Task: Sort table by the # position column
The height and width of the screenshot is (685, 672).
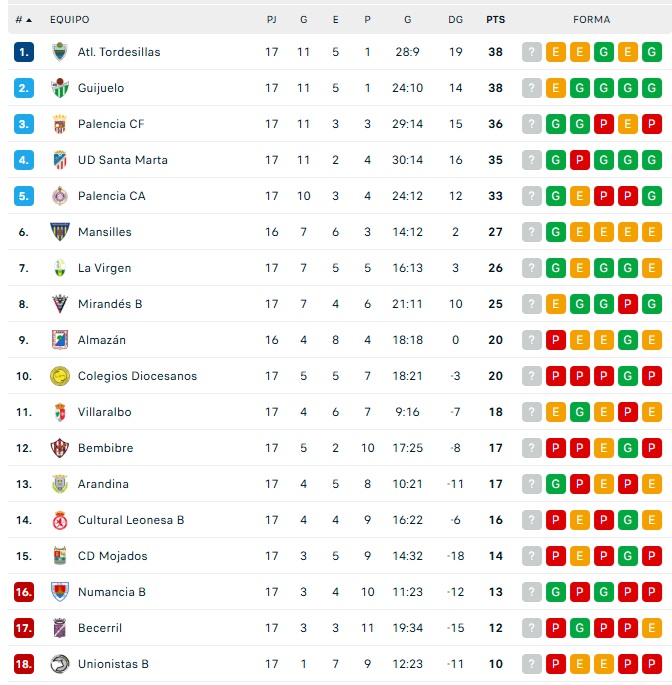Action: (x=23, y=20)
